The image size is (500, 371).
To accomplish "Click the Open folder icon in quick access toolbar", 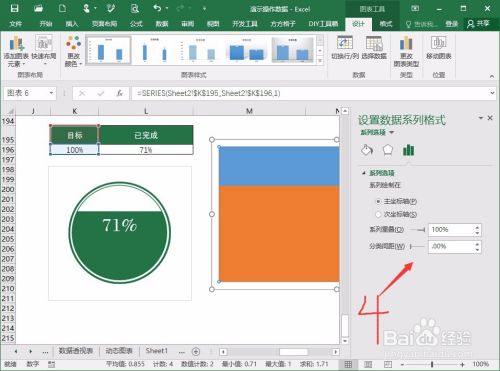I will pyautogui.click(x=38, y=8).
